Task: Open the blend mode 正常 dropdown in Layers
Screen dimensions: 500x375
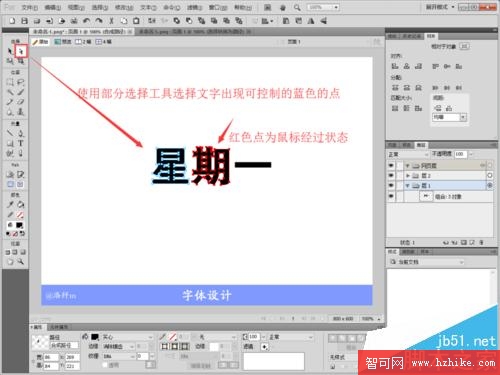Action: point(408,154)
